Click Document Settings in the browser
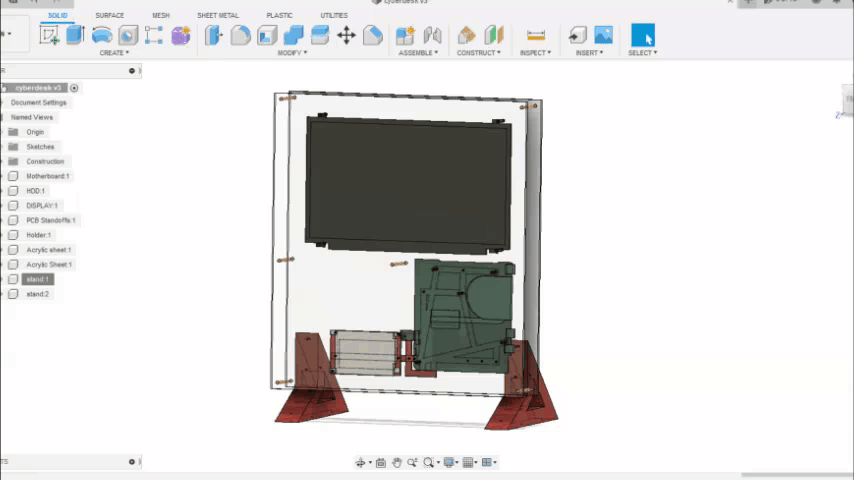854x480 pixels. tap(39, 103)
